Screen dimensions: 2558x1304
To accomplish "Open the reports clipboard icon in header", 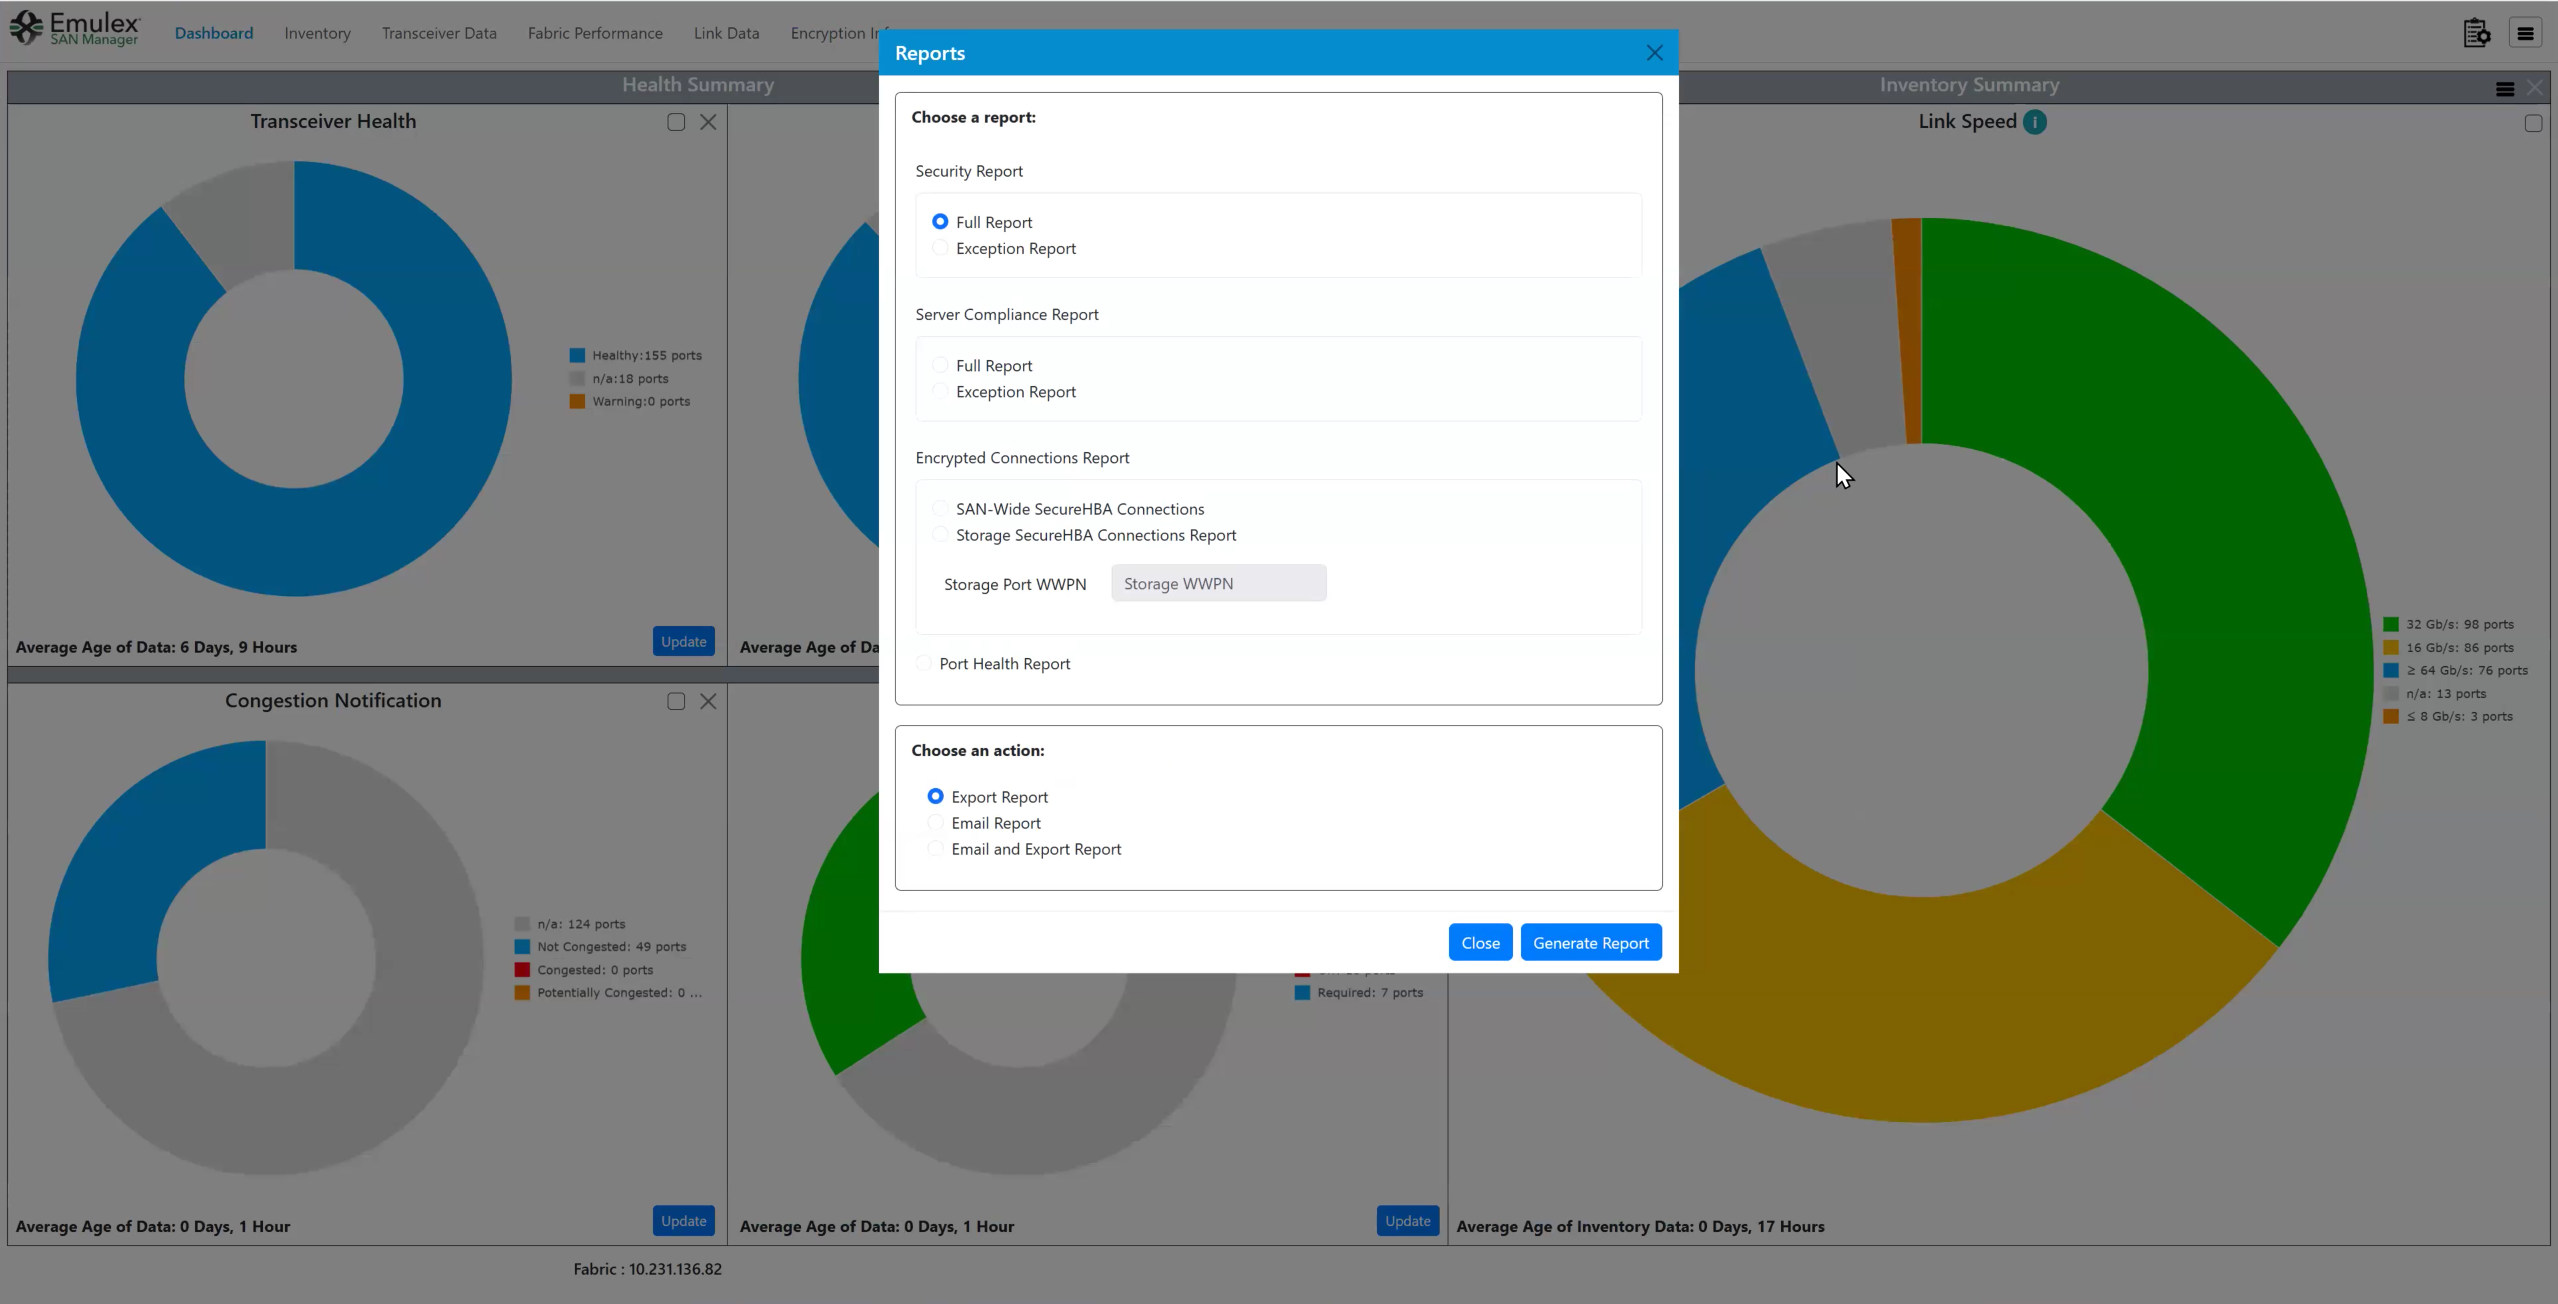I will click(2476, 33).
